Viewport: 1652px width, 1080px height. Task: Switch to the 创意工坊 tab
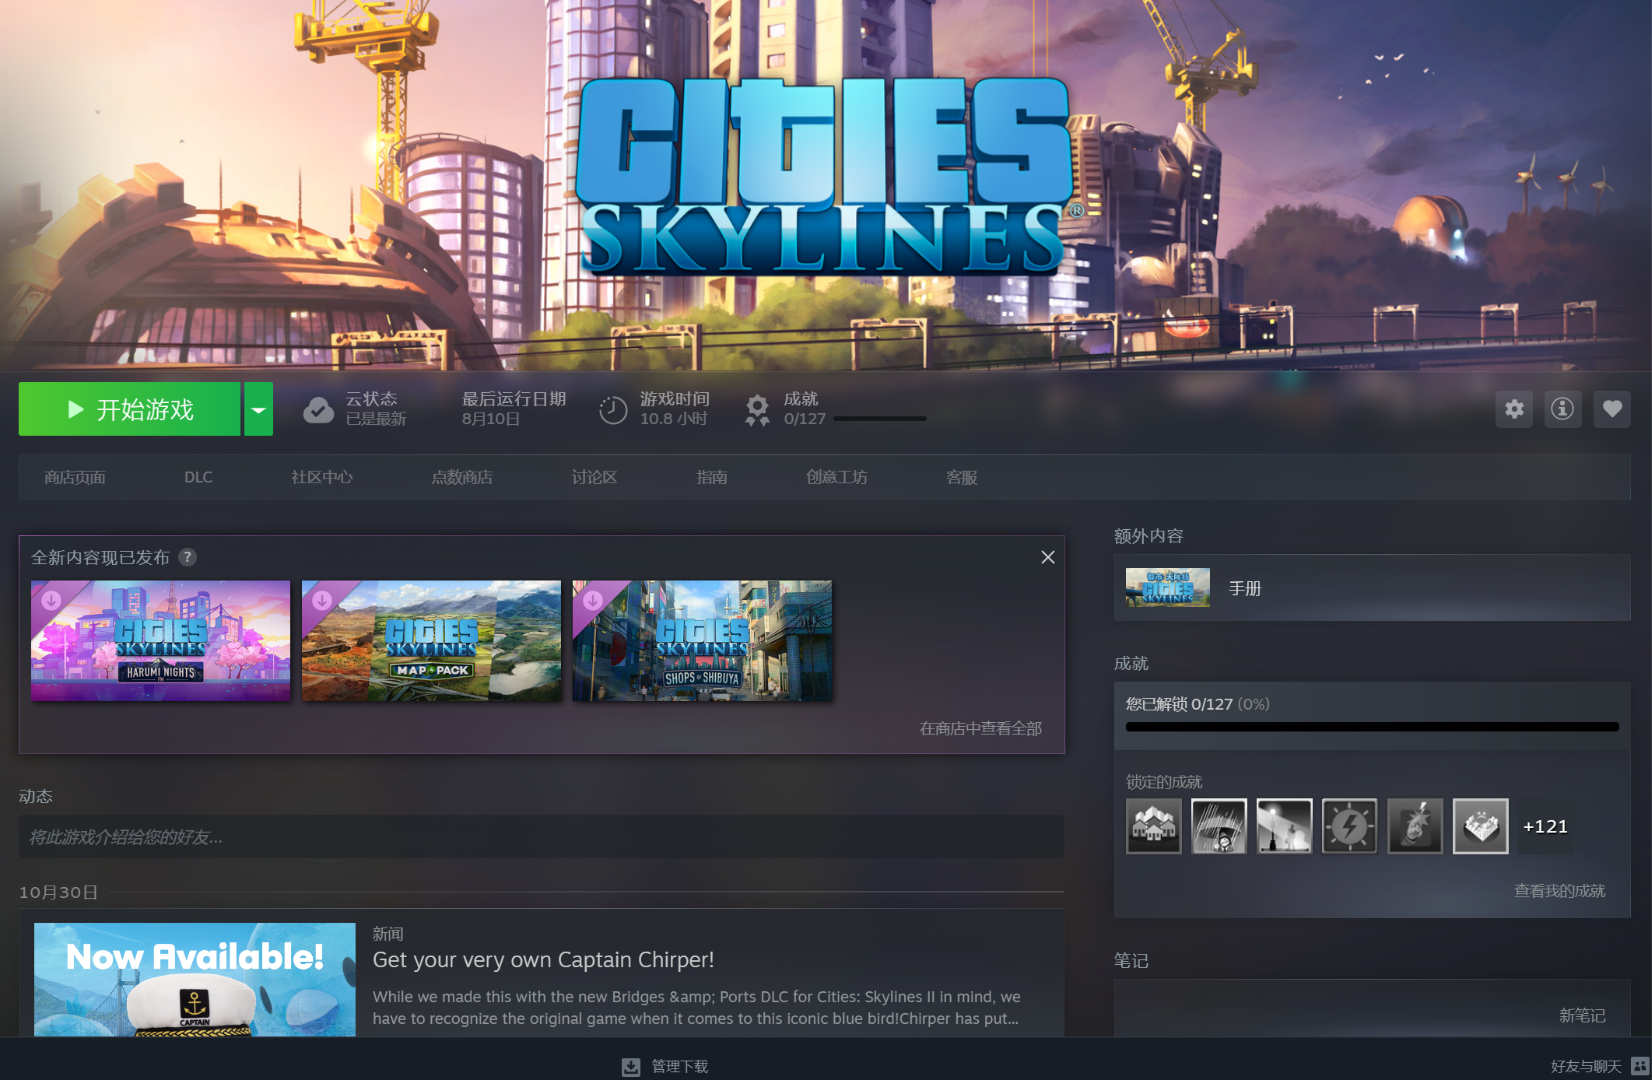pyautogui.click(x=836, y=478)
